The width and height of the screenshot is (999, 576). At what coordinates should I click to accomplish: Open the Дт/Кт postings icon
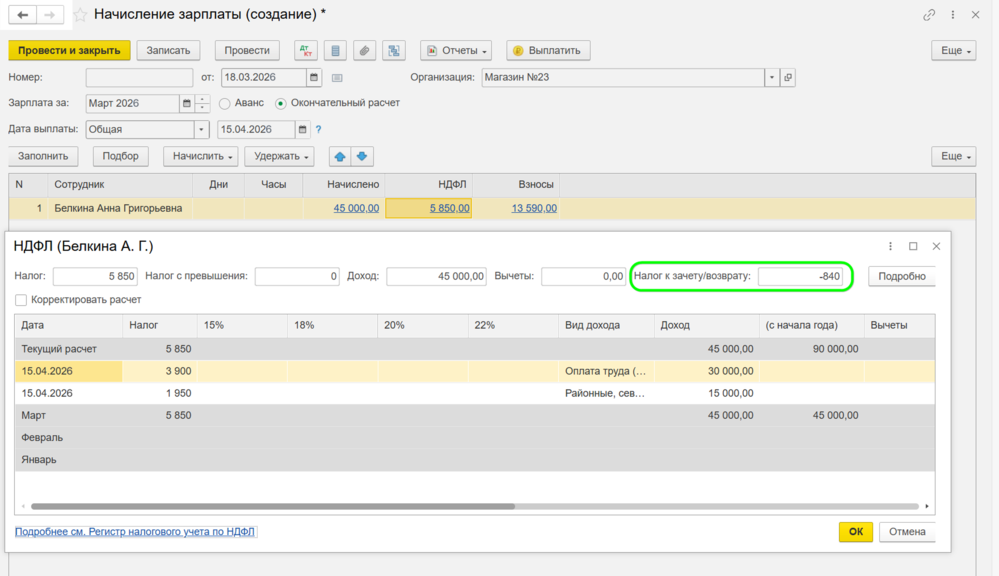tap(306, 50)
